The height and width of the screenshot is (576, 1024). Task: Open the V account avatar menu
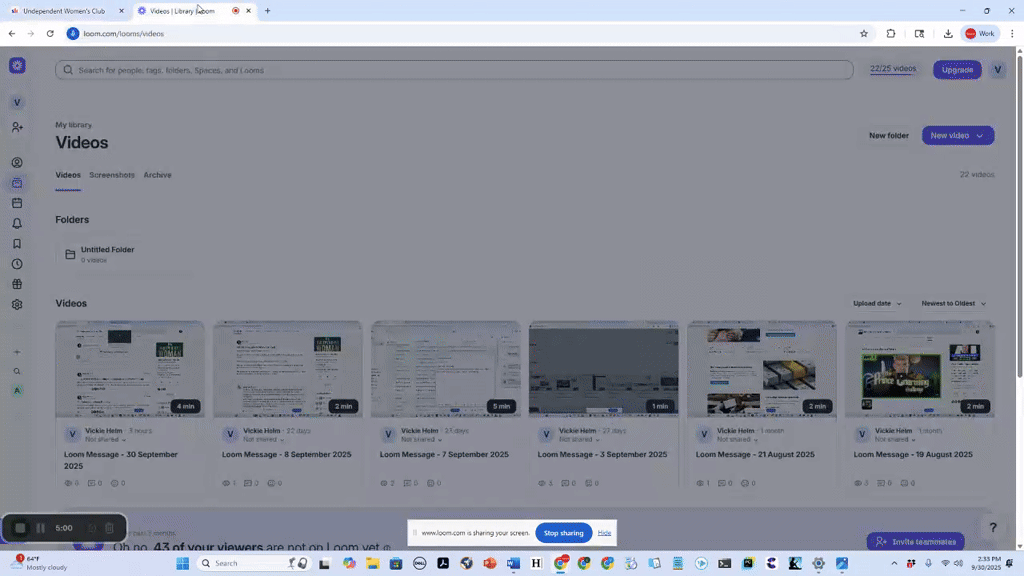tap(997, 70)
